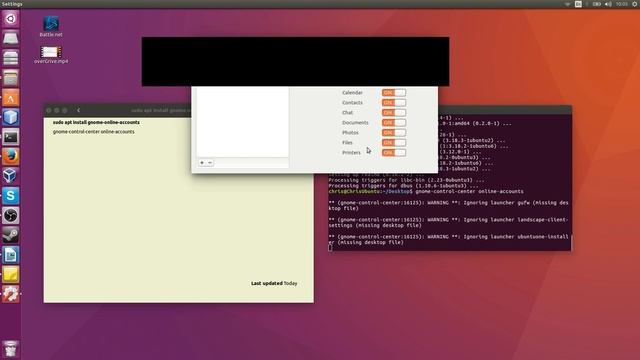Launch Ubuntu Software Center from the dock
The image size is (640, 360).
[x=11, y=98]
